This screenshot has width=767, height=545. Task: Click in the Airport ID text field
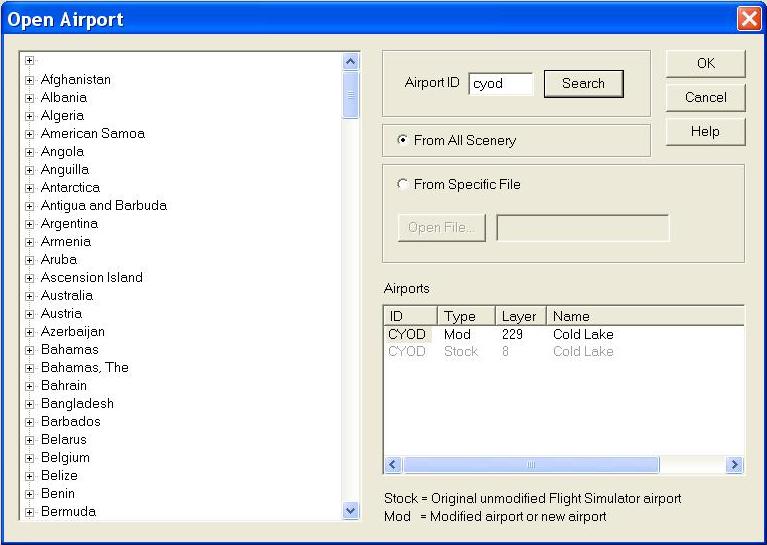(x=500, y=84)
